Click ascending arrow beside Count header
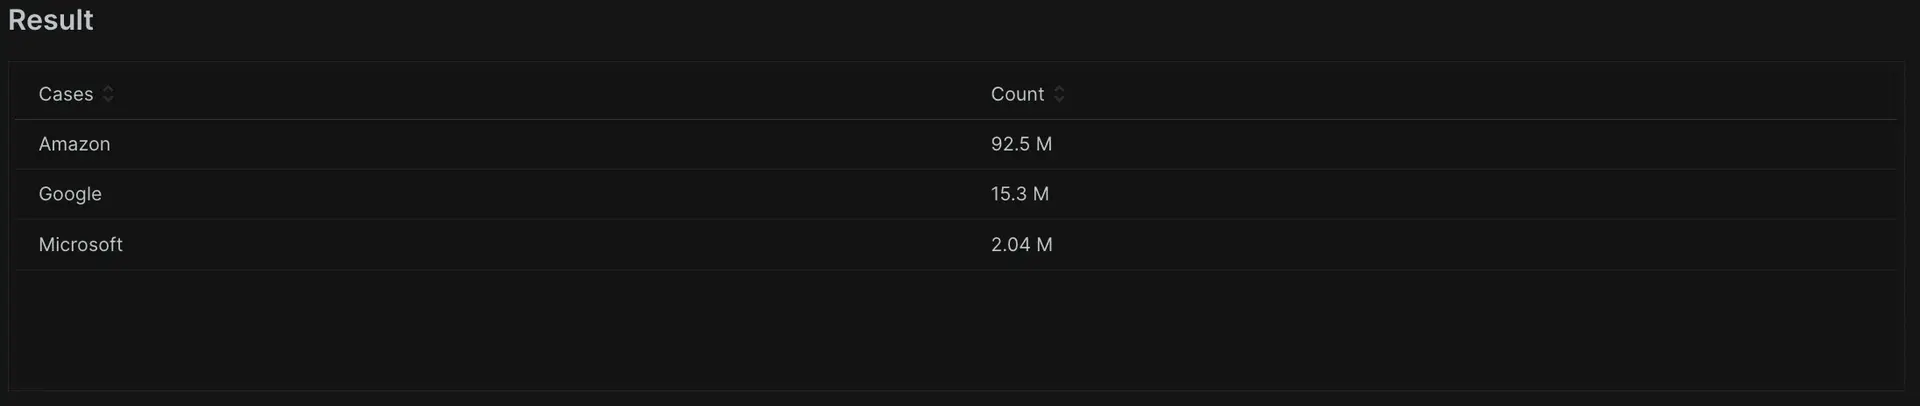 tap(1059, 89)
